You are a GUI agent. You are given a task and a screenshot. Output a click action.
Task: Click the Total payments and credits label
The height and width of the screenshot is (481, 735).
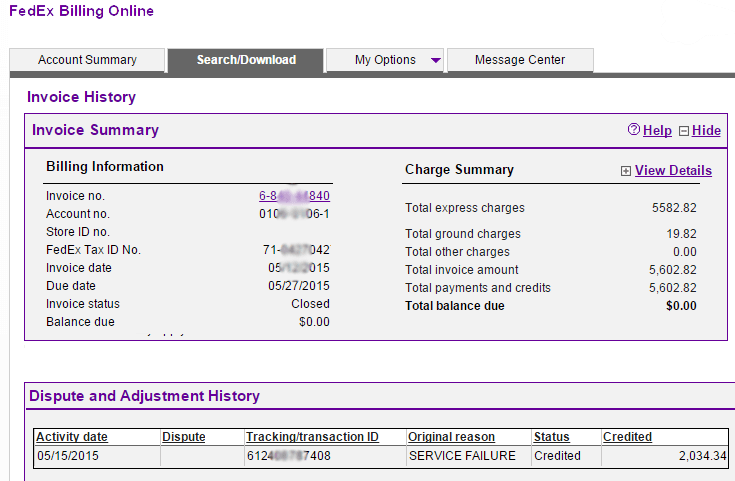point(478,288)
